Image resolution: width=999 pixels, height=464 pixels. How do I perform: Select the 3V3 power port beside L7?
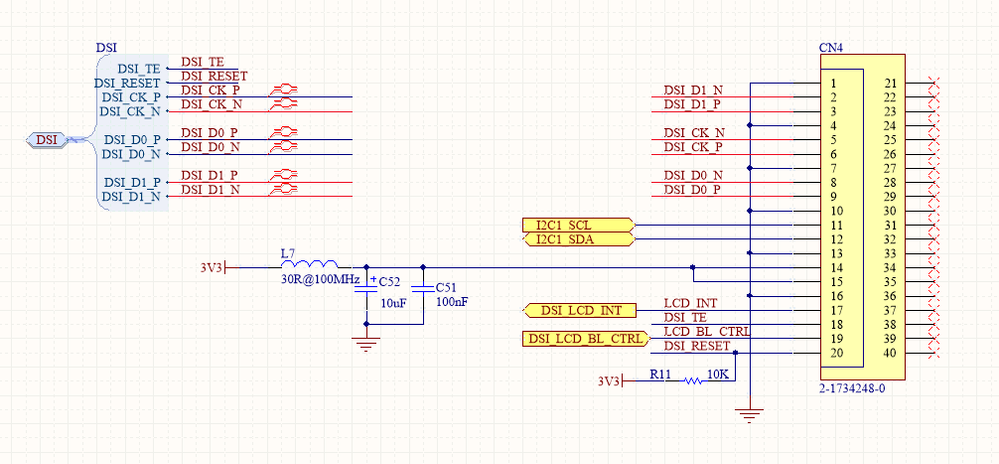point(213,268)
